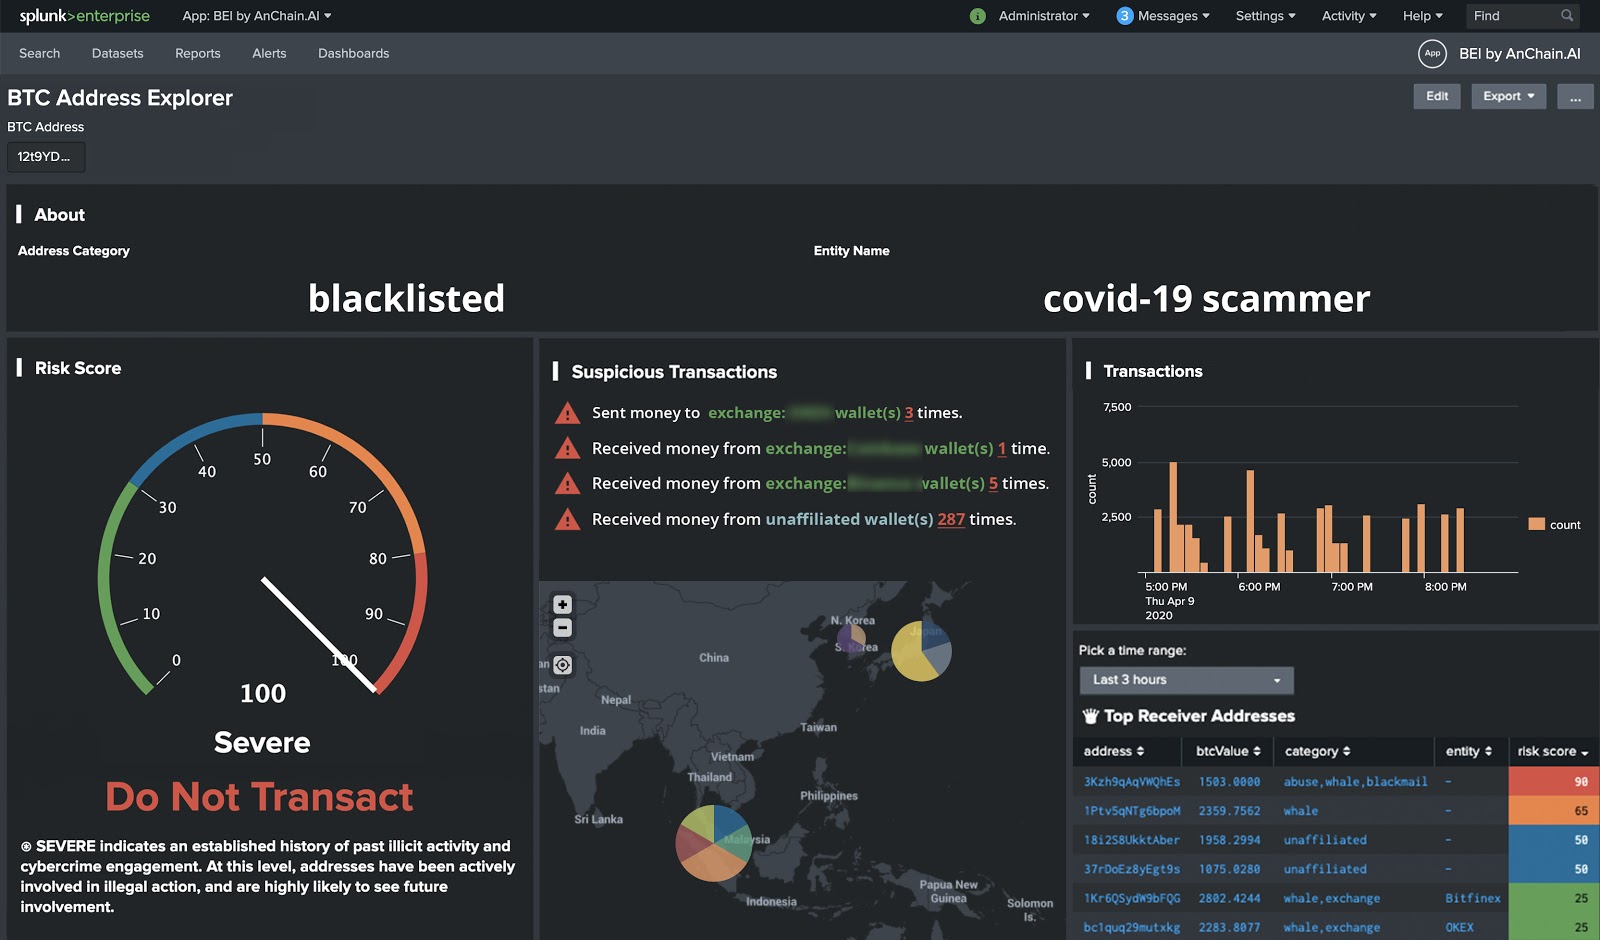
Task: Sort the table by the address column
Action: click(x=1113, y=751)
